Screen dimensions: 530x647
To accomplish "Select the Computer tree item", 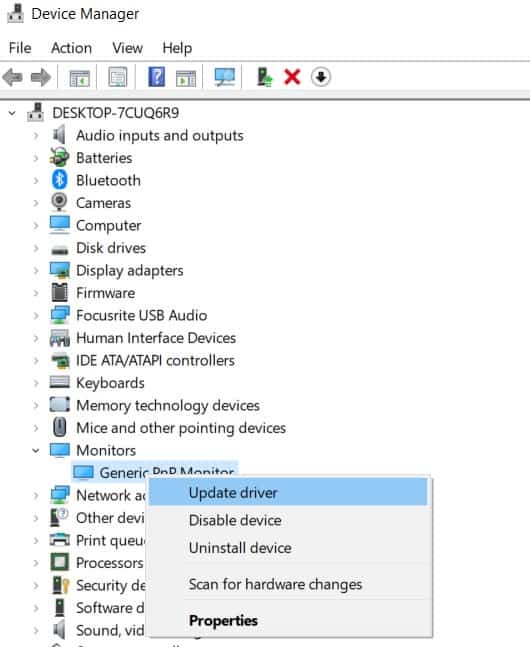I will tap(108, 225).
